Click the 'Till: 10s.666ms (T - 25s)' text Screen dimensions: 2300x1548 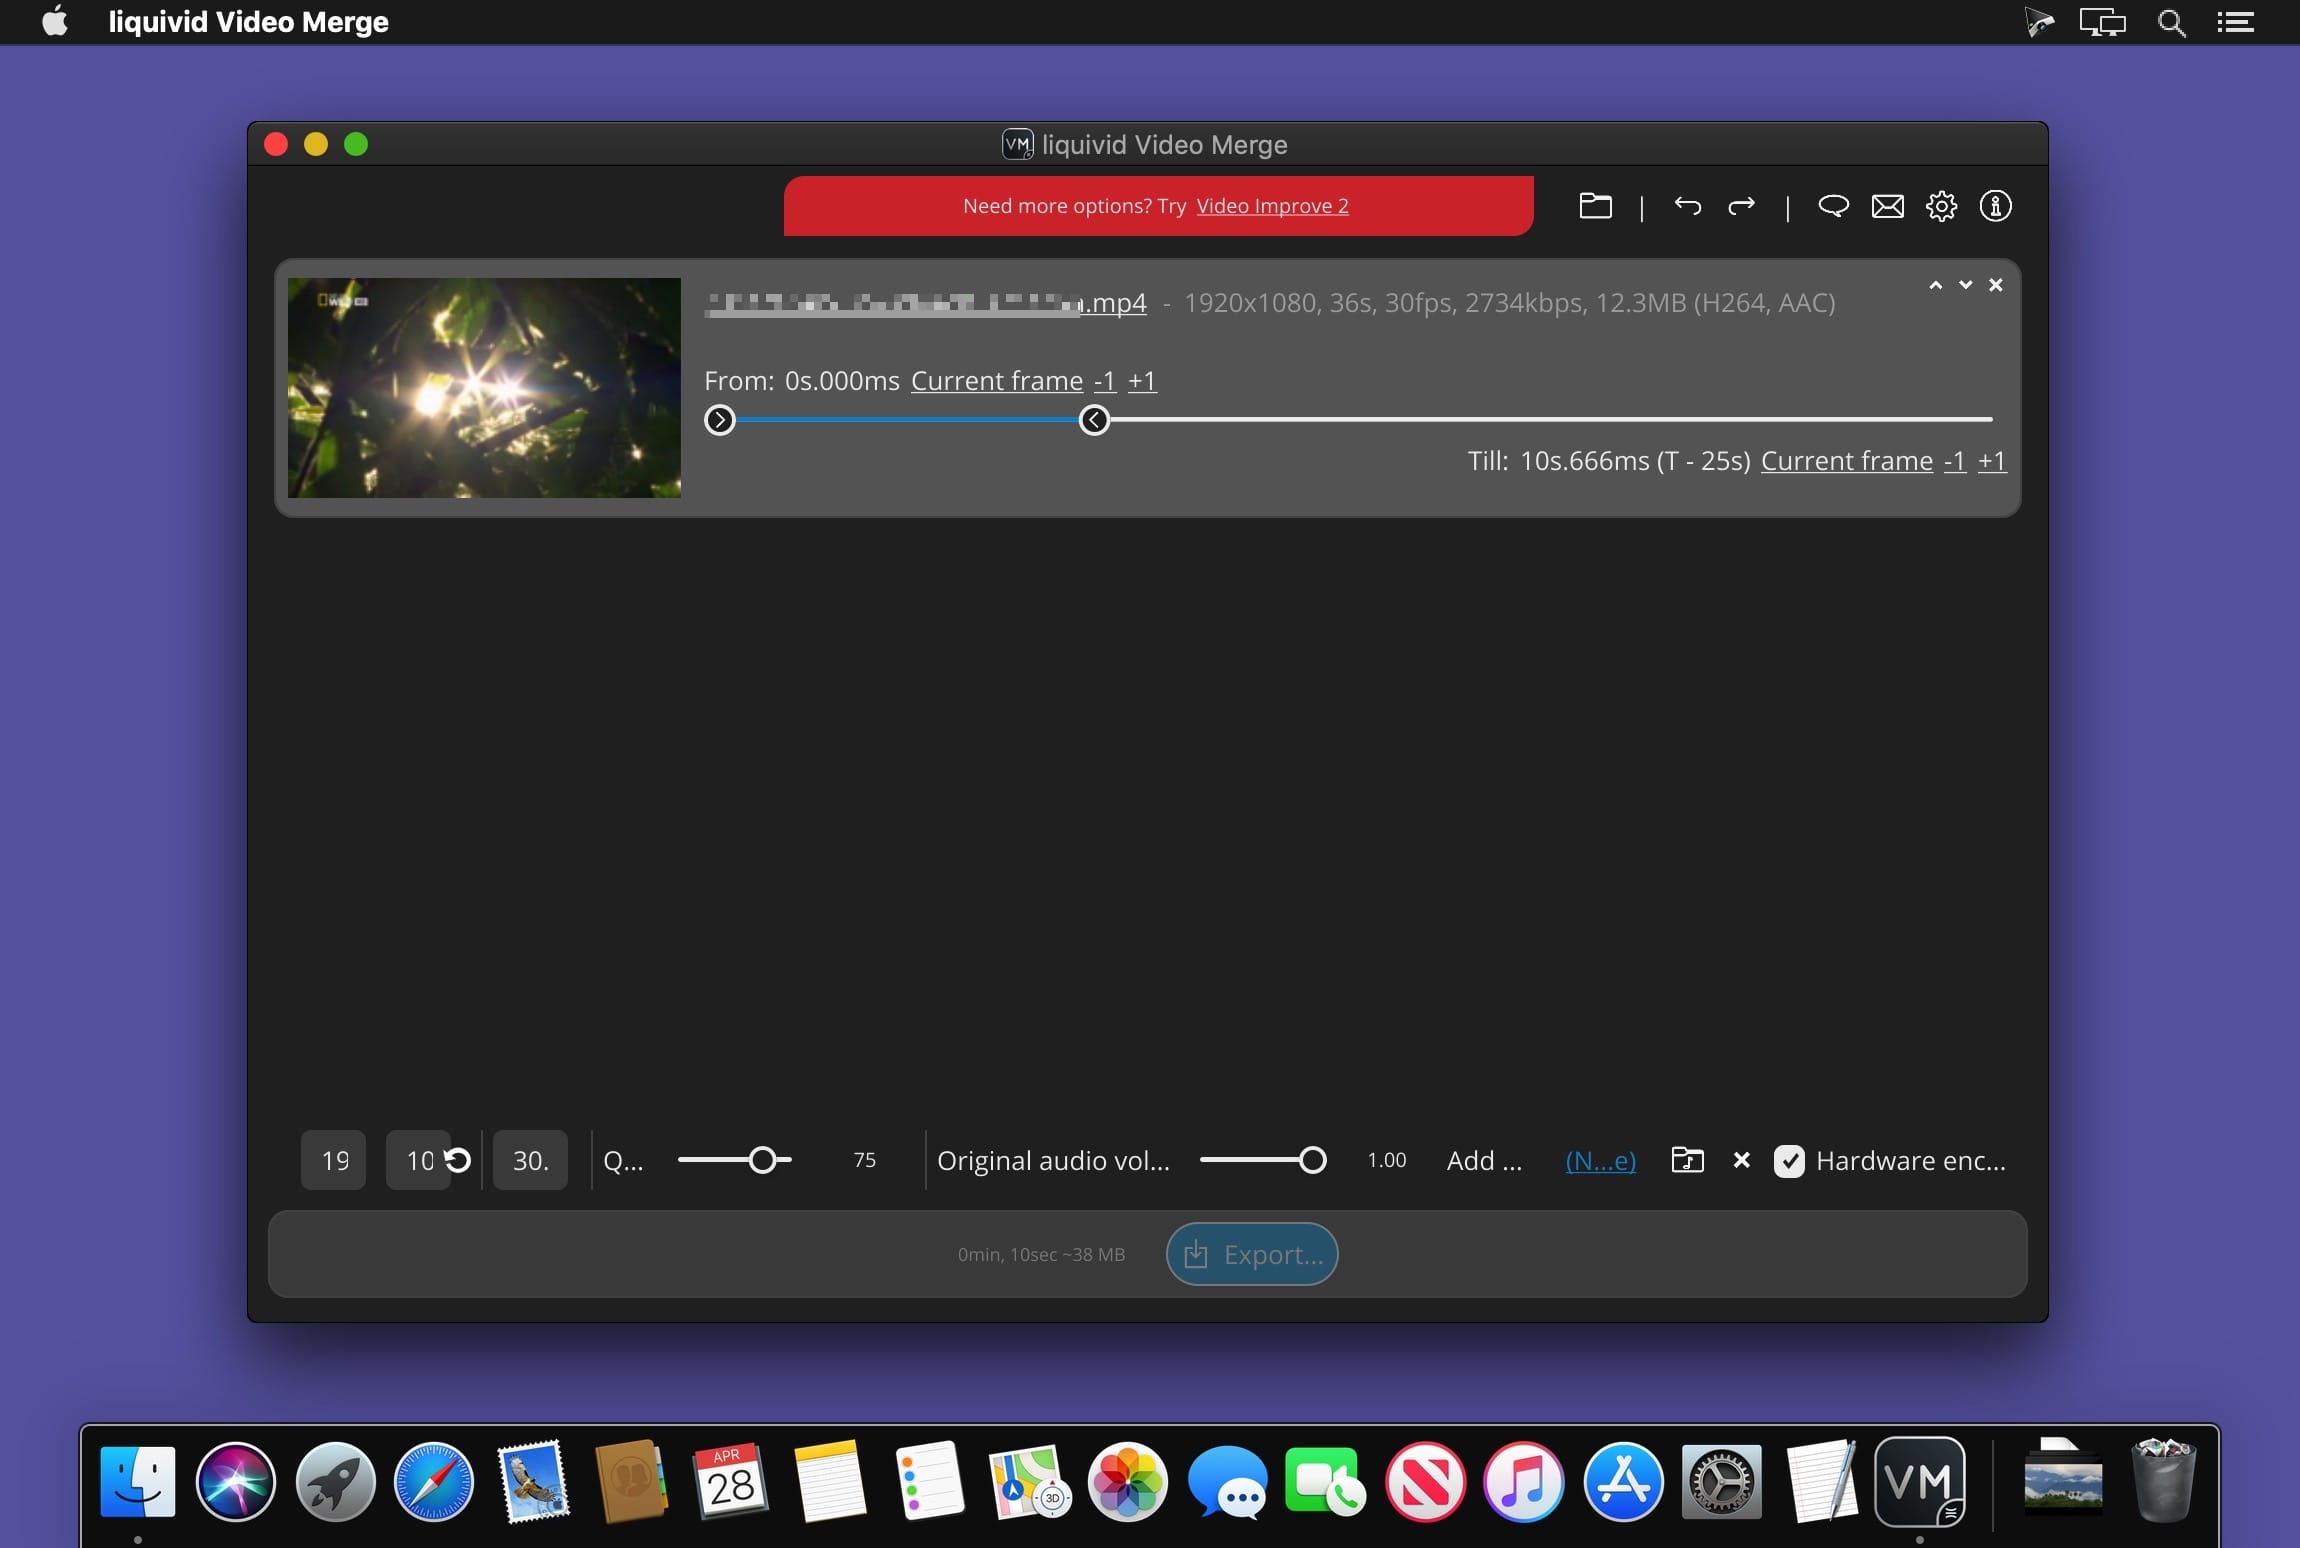(1609, 461)
